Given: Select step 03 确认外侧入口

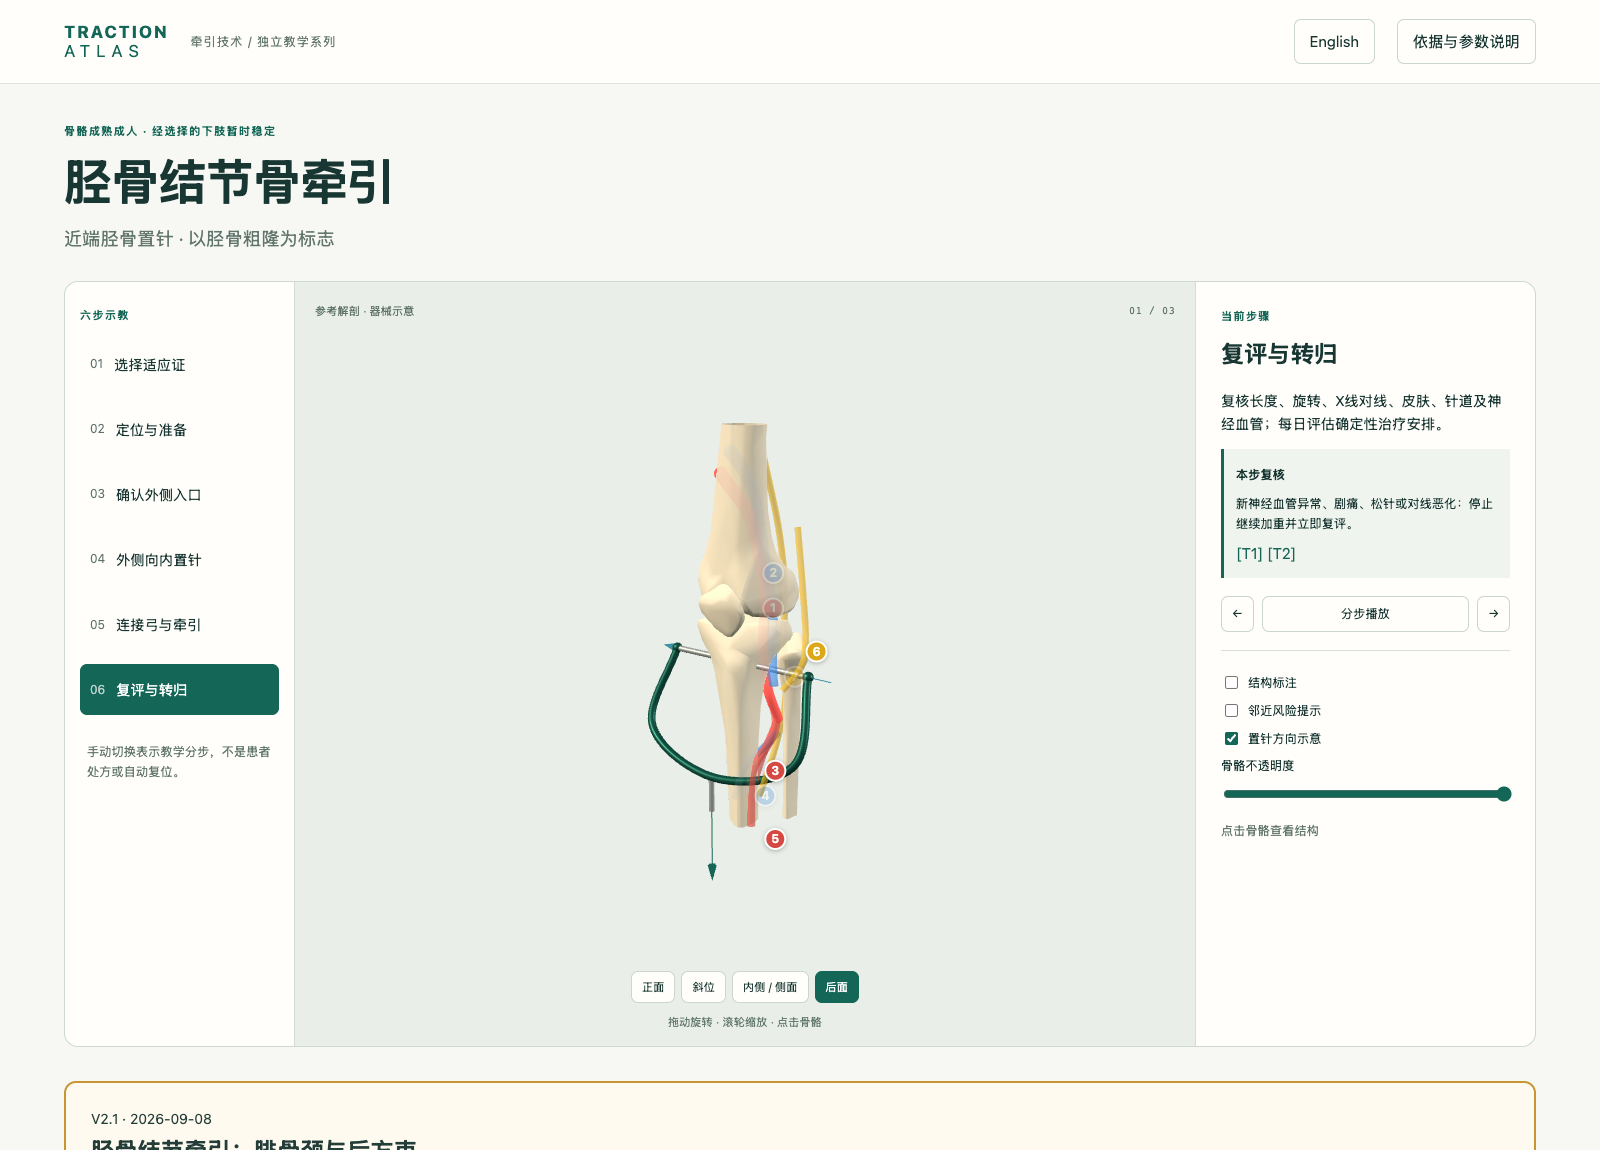Looking at the screenshot, I should point(179,495).
